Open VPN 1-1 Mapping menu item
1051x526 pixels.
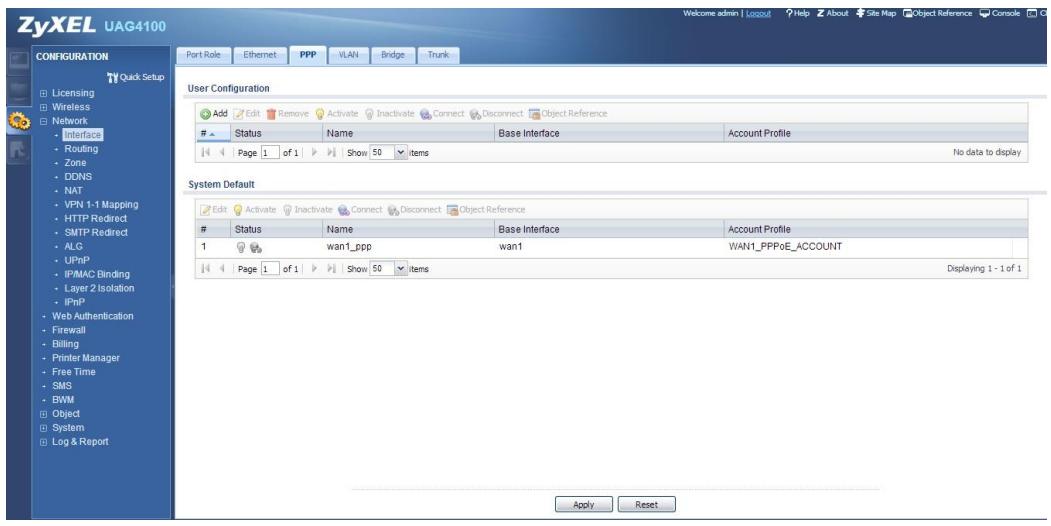(101, 205)
